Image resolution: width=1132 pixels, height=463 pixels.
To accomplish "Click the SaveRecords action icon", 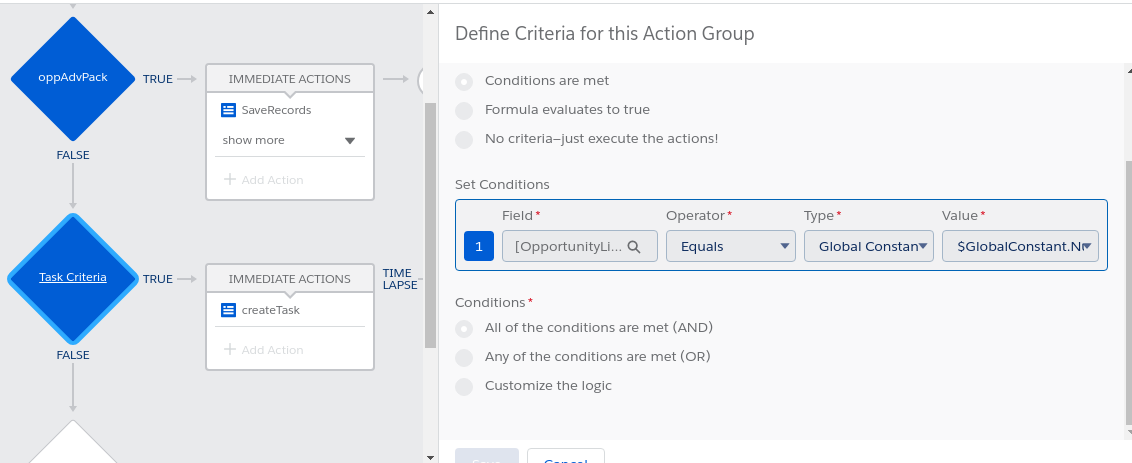I will click(228, 110).
